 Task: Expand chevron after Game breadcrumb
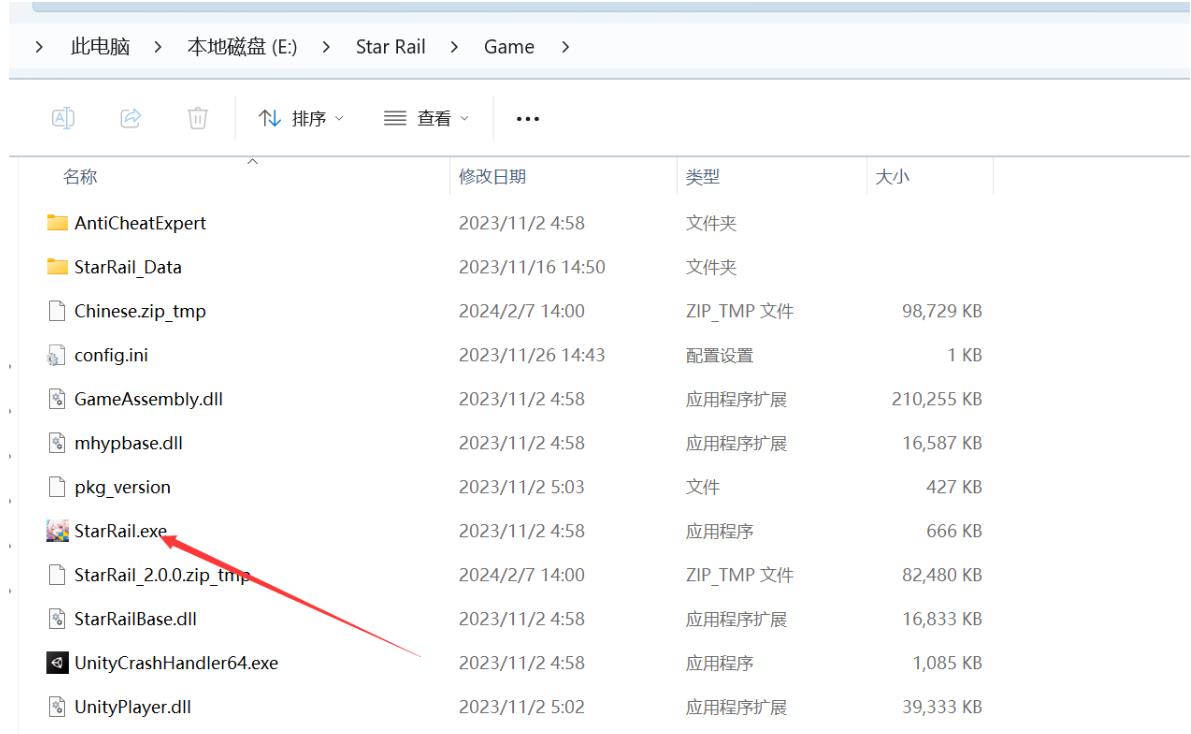565,47
